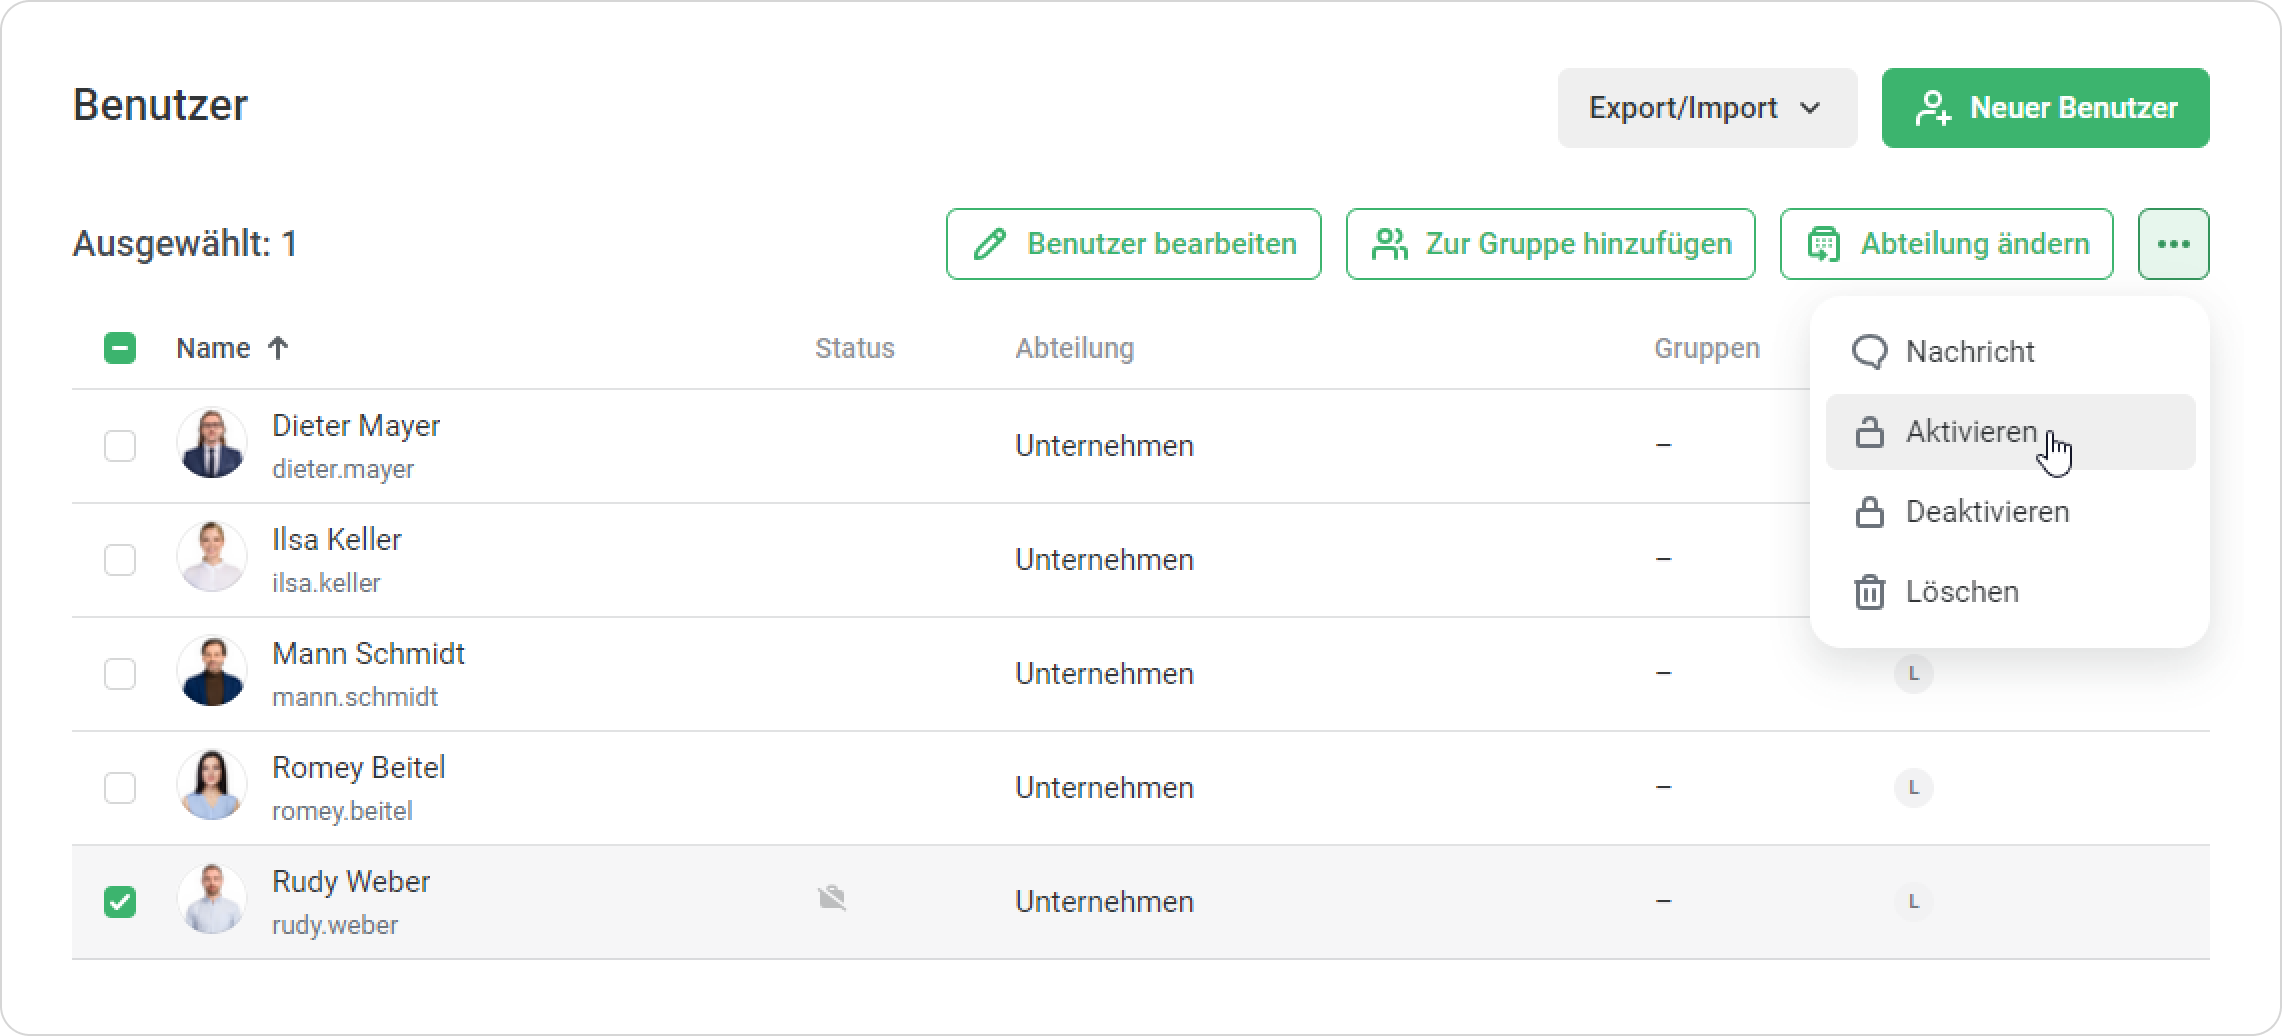Tick the checkbox beside Romey Beitel
Viewport: 2282px width, 1036px height.
[120, 788]
